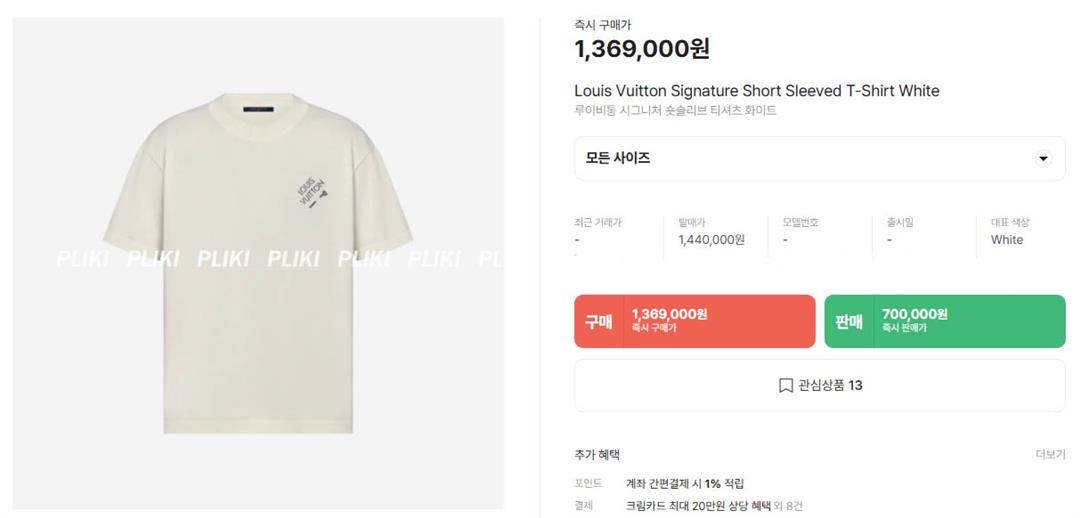Open 더보기 for additional benefits

(x=1050, y=455)
